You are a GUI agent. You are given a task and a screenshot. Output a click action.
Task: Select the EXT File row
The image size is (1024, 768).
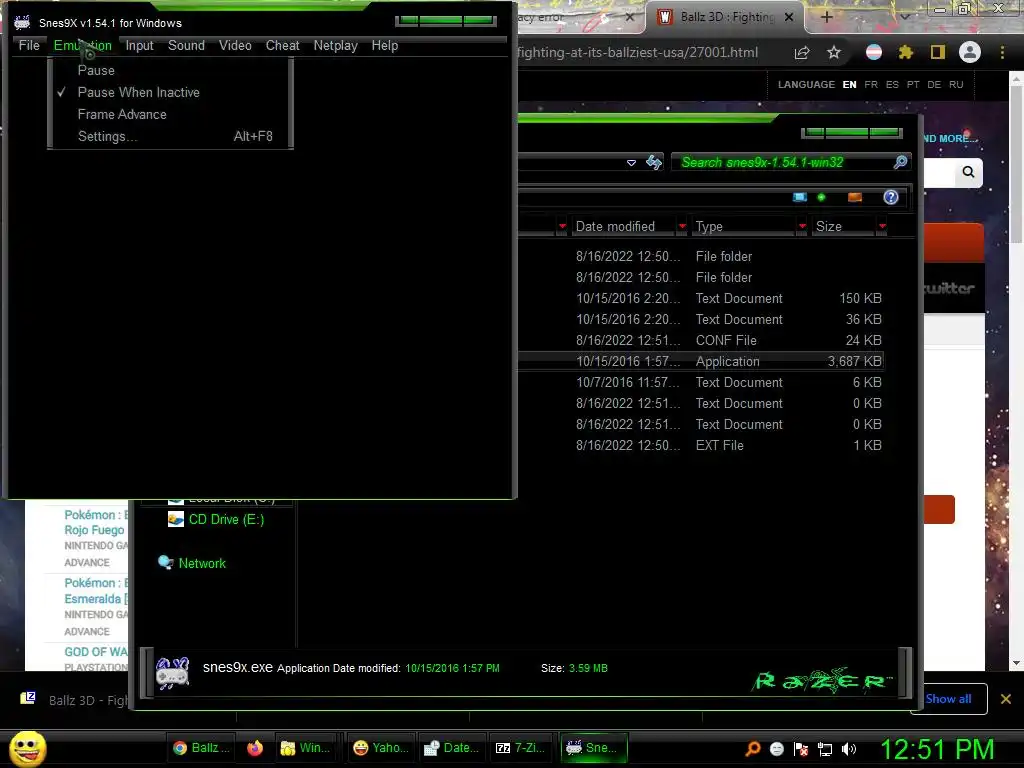[701, 445]
